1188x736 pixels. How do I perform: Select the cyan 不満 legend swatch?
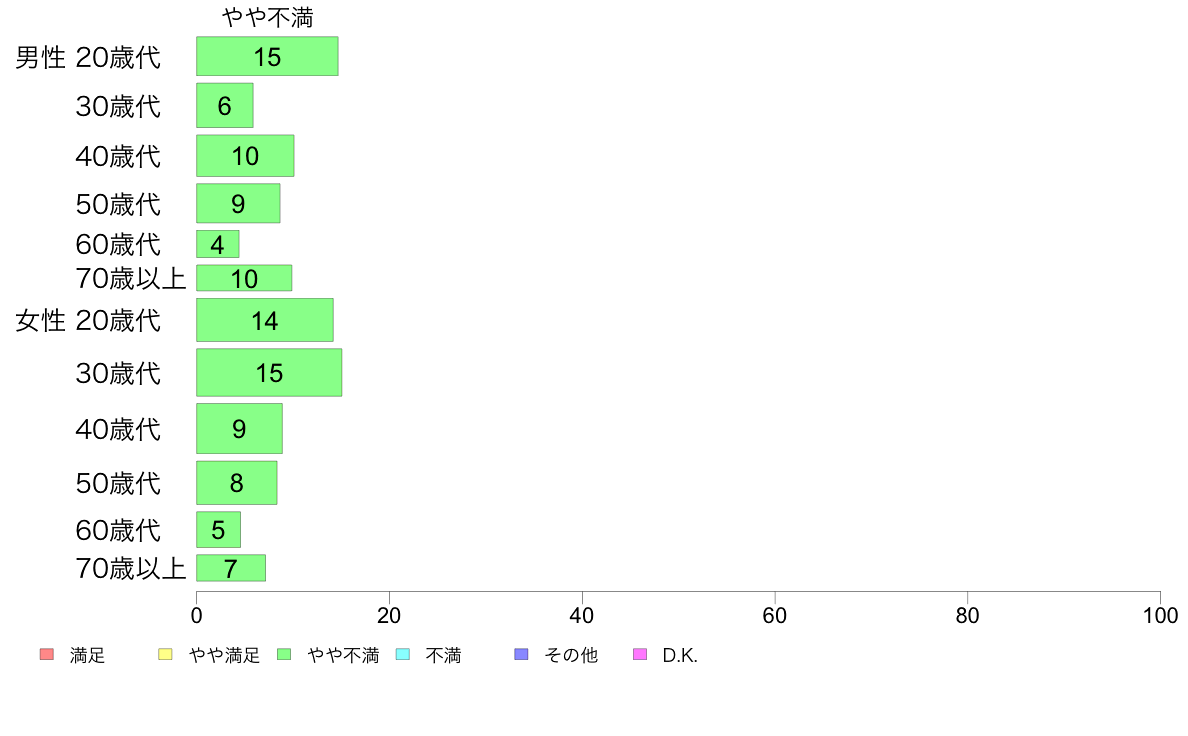point(403,654)
